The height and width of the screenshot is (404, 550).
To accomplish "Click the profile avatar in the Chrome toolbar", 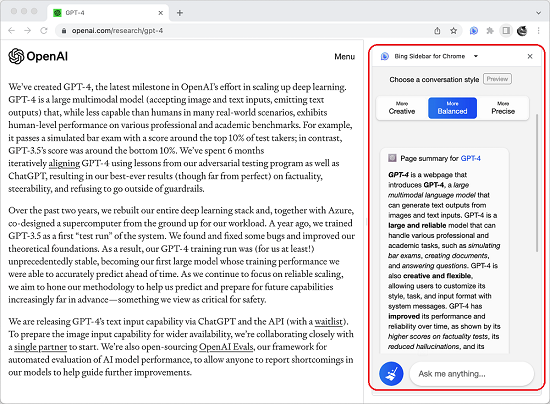I will coord(522,31).
